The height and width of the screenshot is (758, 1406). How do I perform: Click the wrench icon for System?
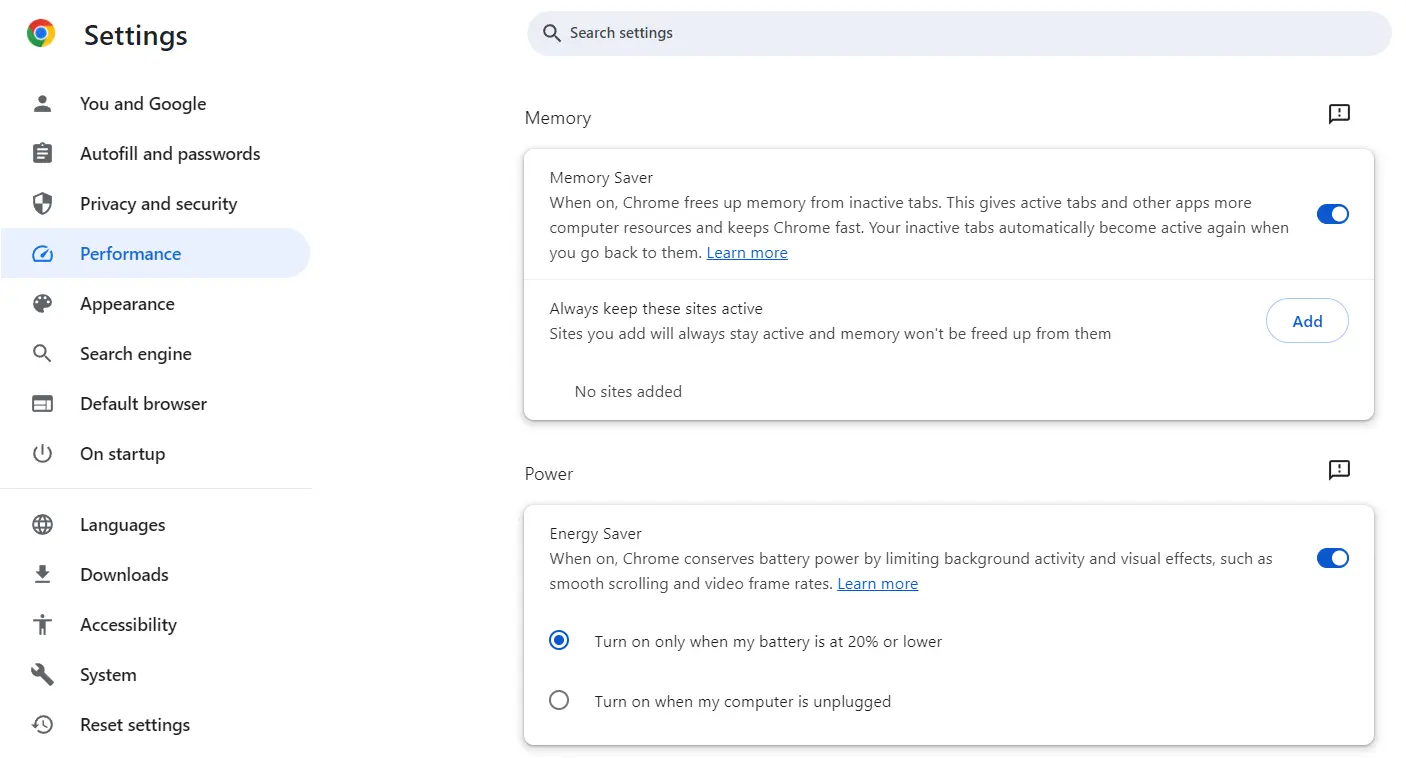42,675
